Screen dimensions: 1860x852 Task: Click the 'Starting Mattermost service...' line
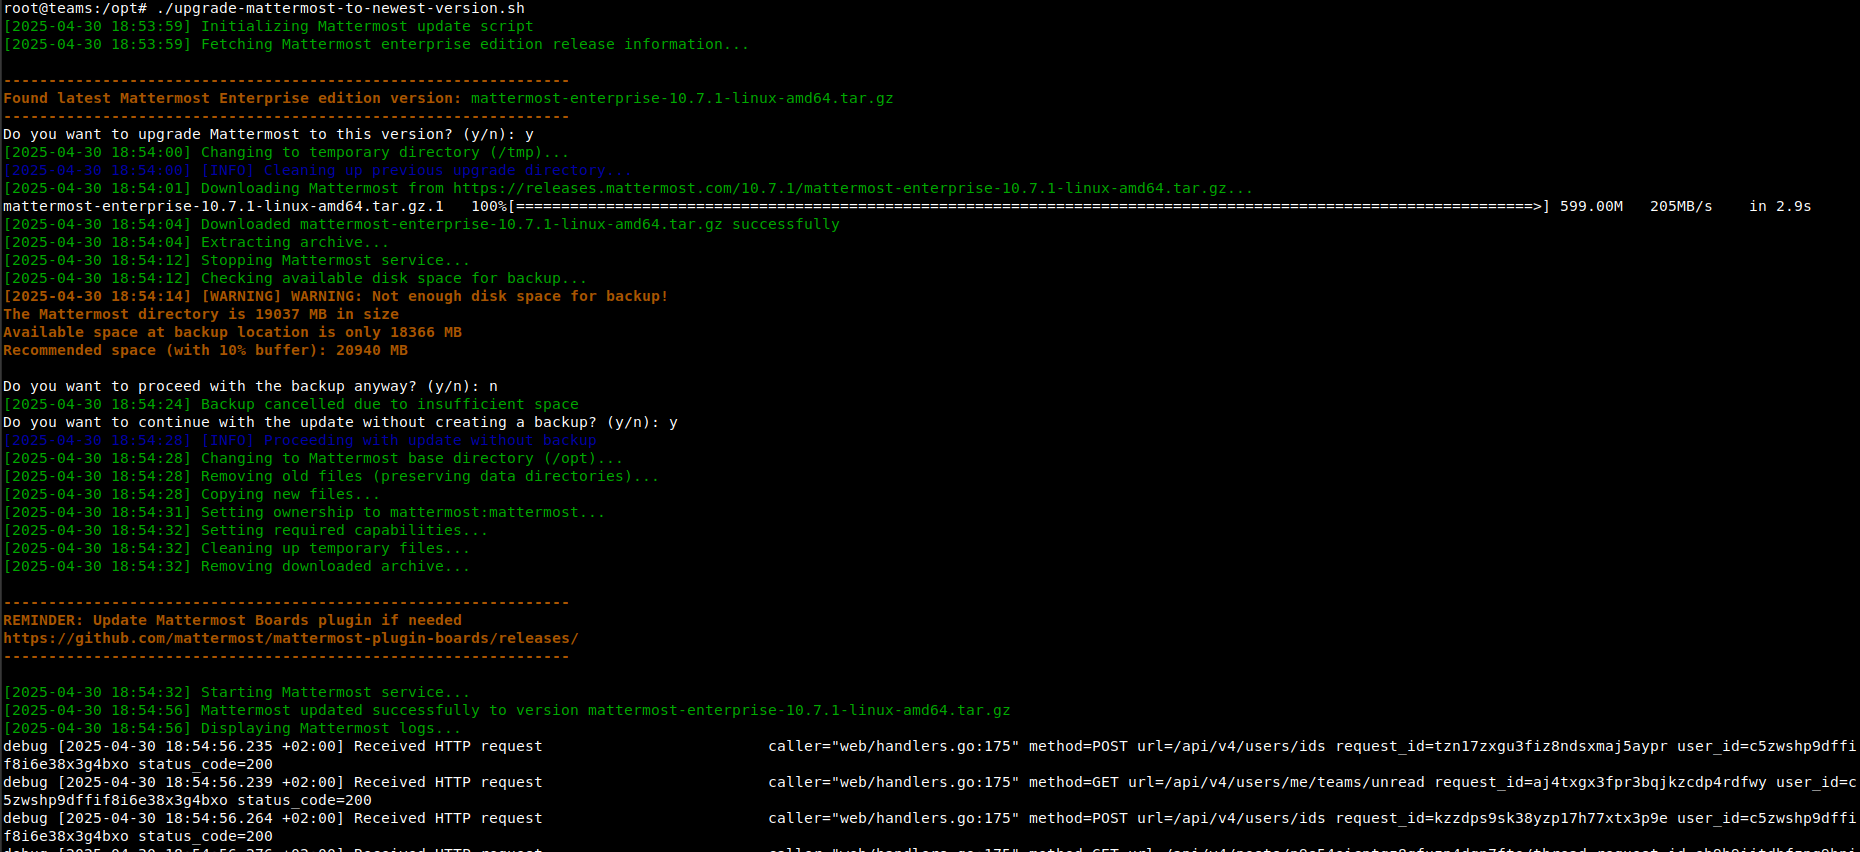click(236, 692)
